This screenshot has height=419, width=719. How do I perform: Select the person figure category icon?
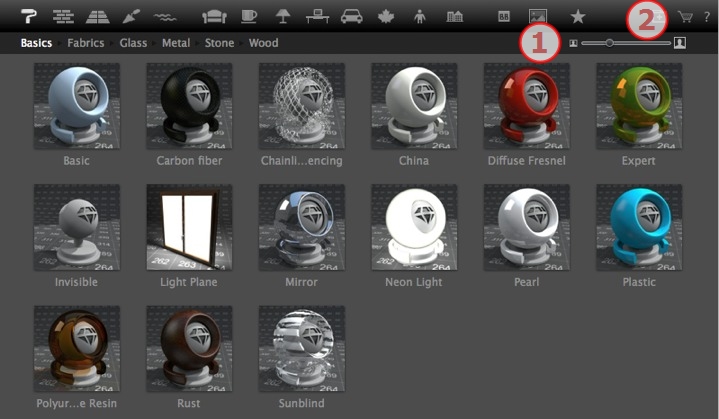[x=419, y=16]
